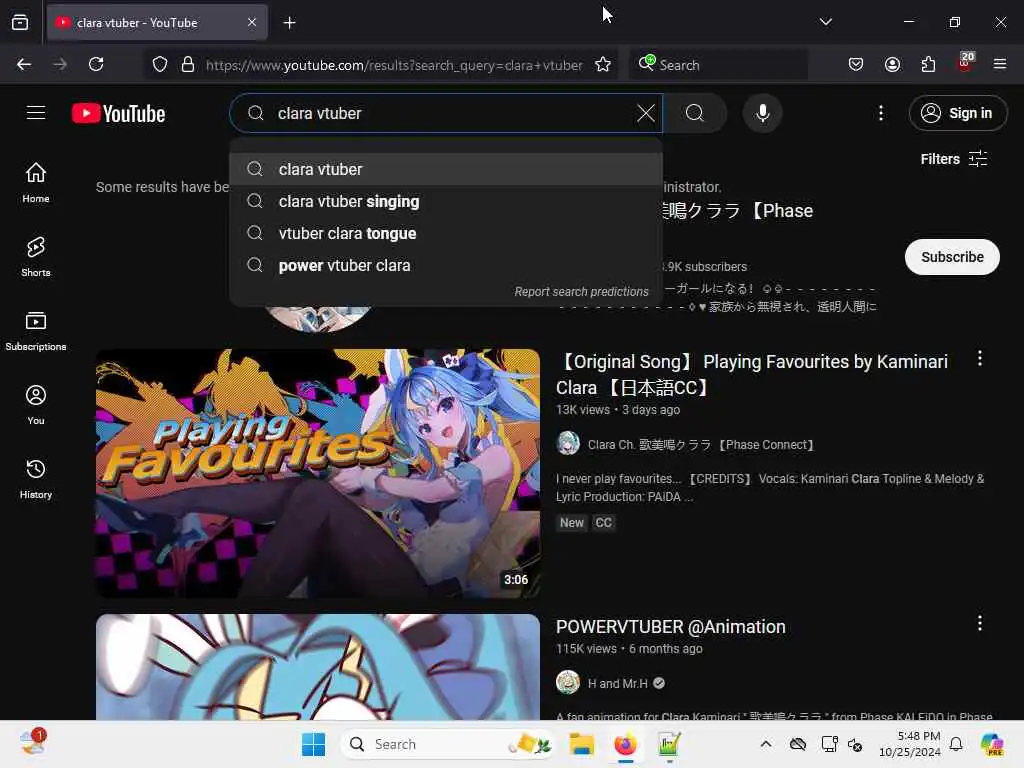Open Playing Favourites video thumbnail
The height and width of the screenshot is (768, 1024).
click(318, 473)
